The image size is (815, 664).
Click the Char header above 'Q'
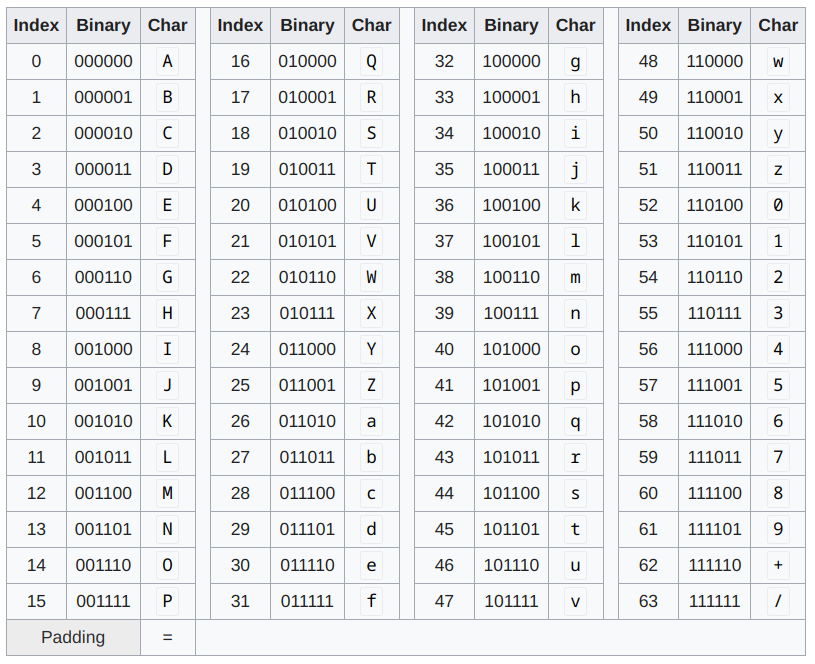pyautogui.click(x=371, y=25)
